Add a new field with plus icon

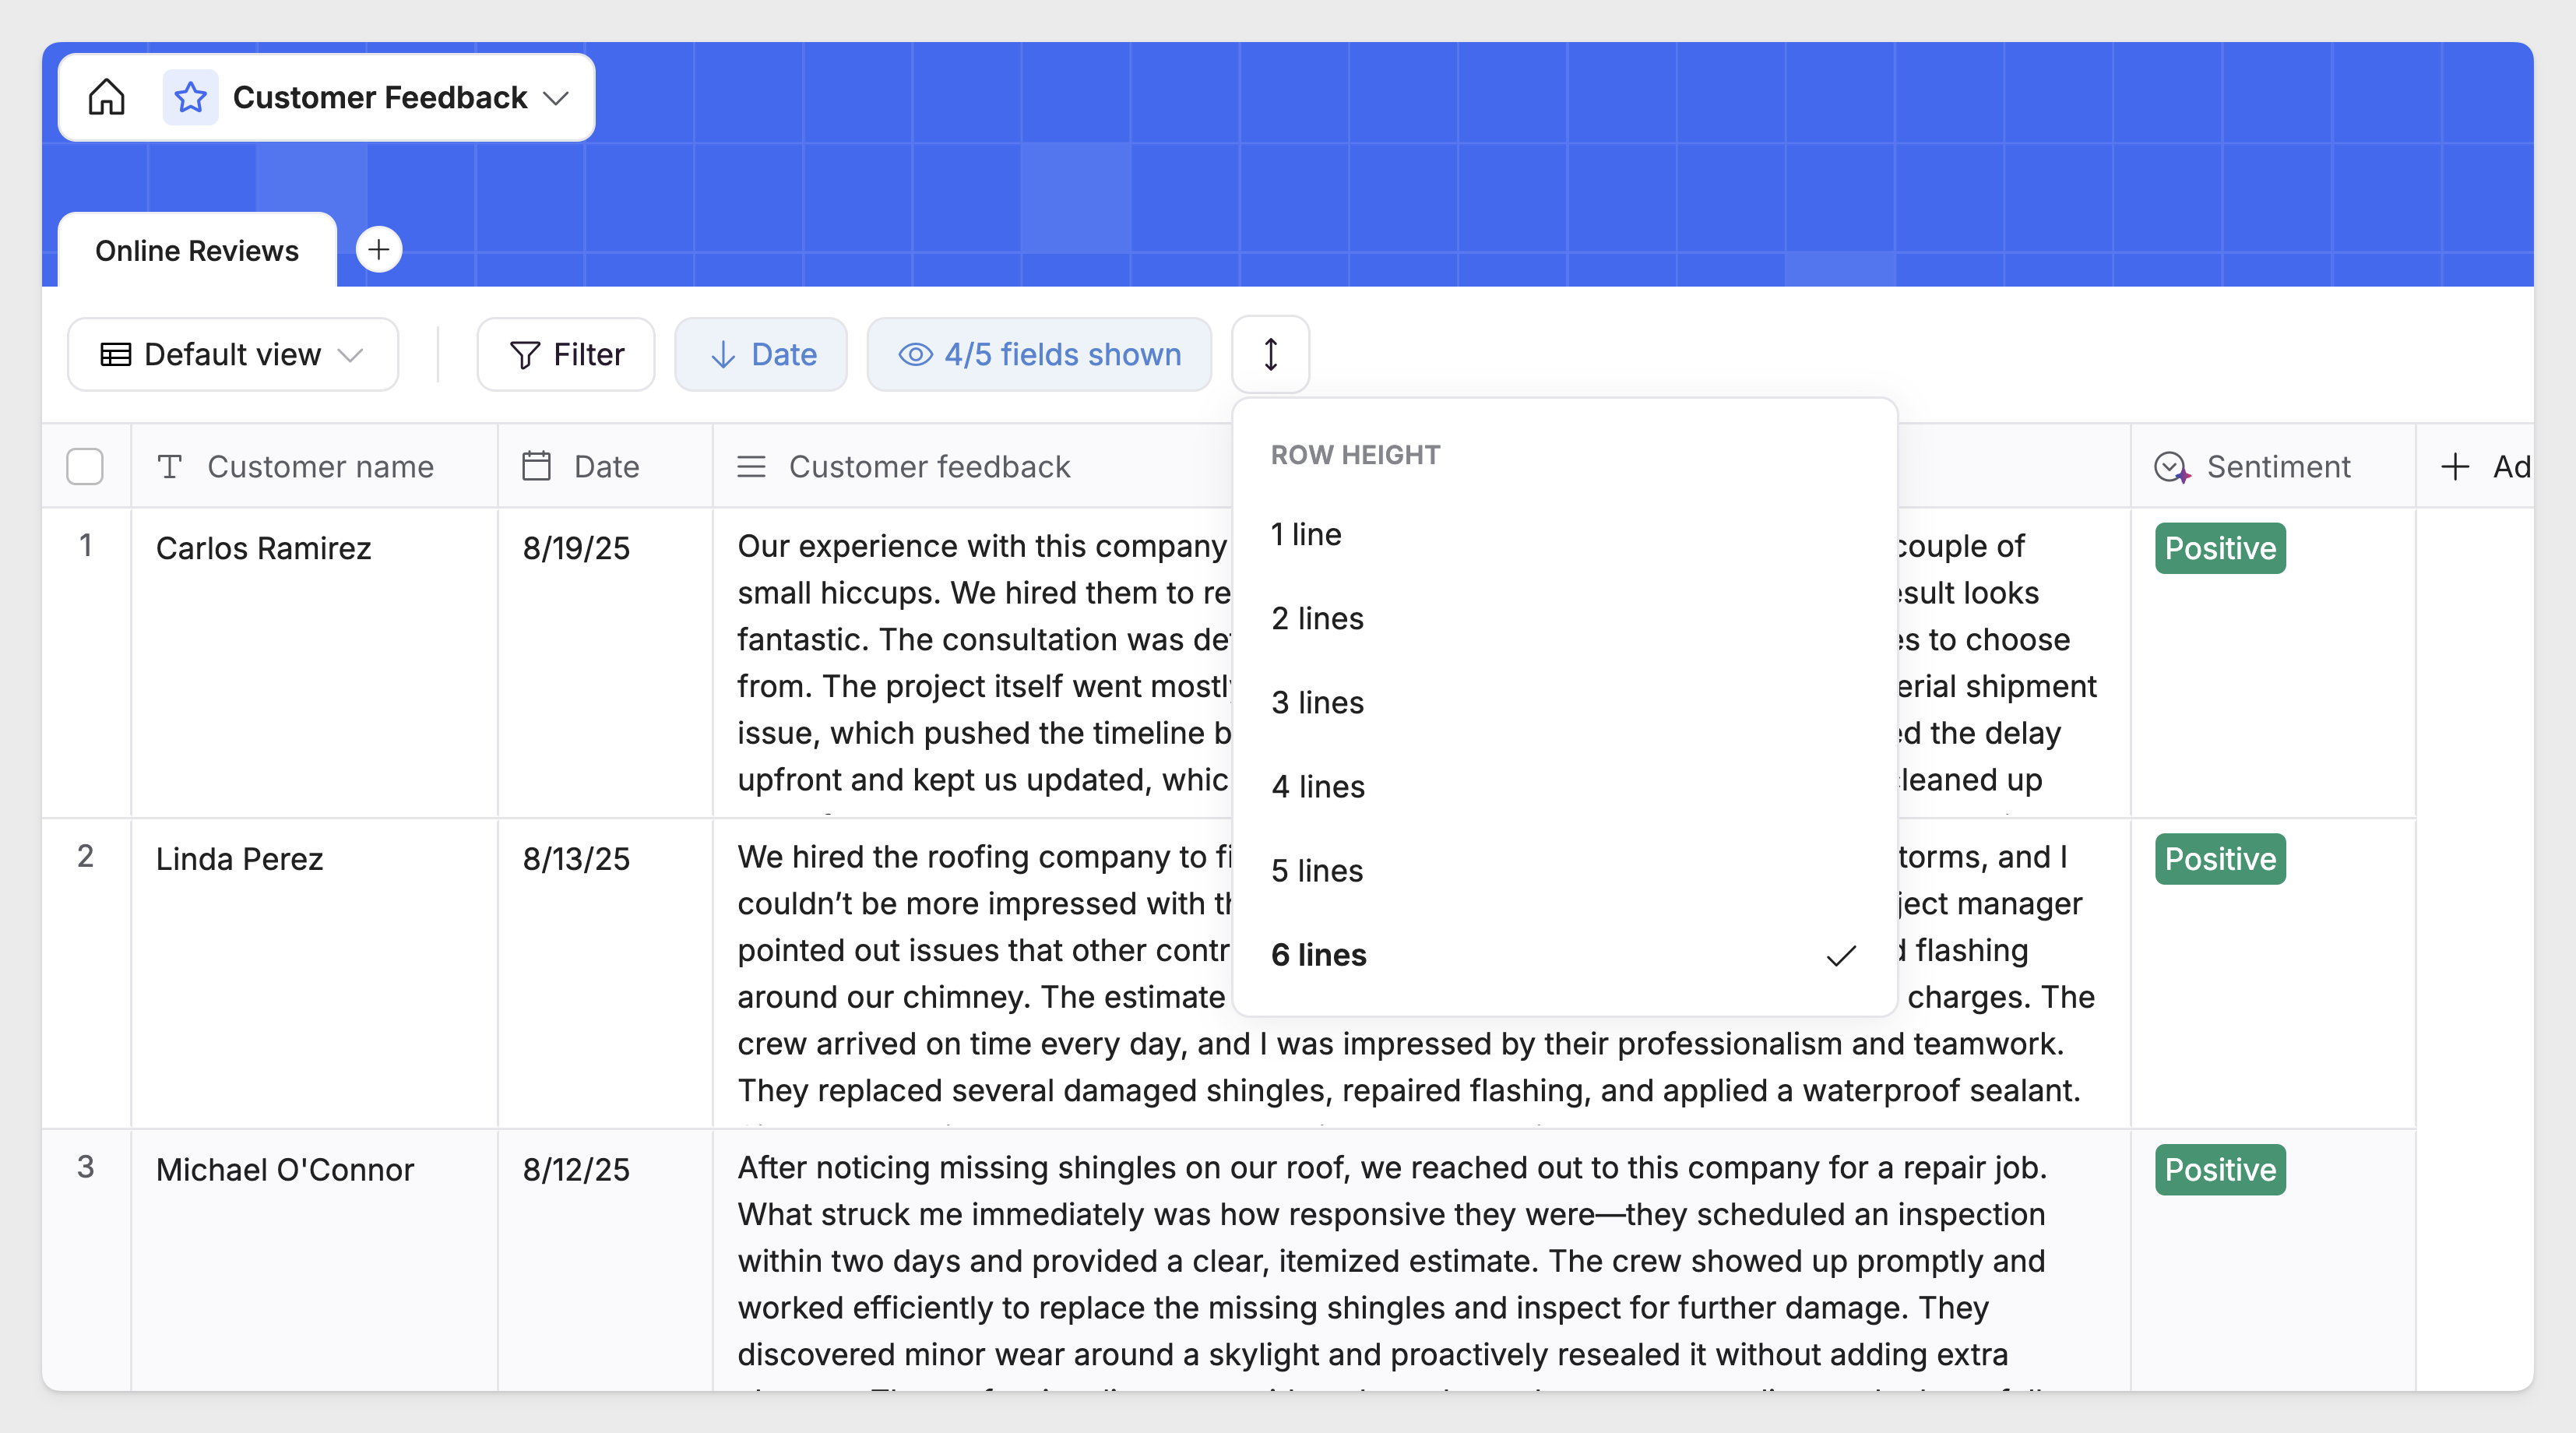click(2455, 466)
